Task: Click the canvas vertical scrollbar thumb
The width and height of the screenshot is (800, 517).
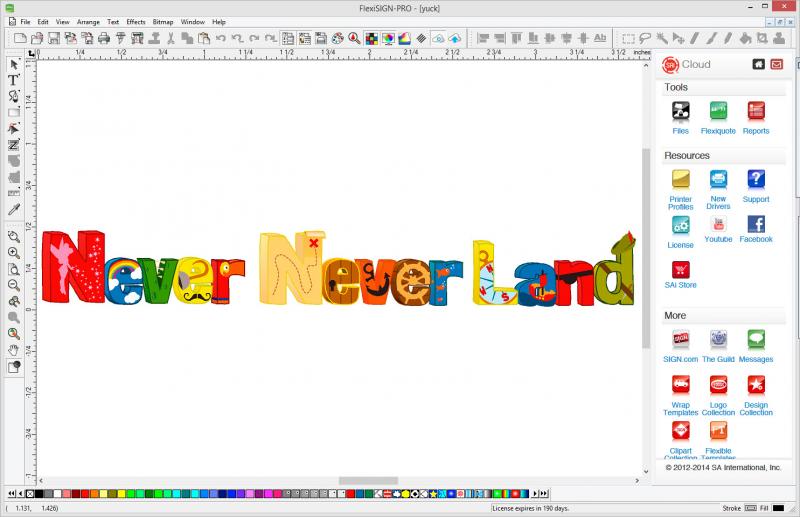Action: 646,248
